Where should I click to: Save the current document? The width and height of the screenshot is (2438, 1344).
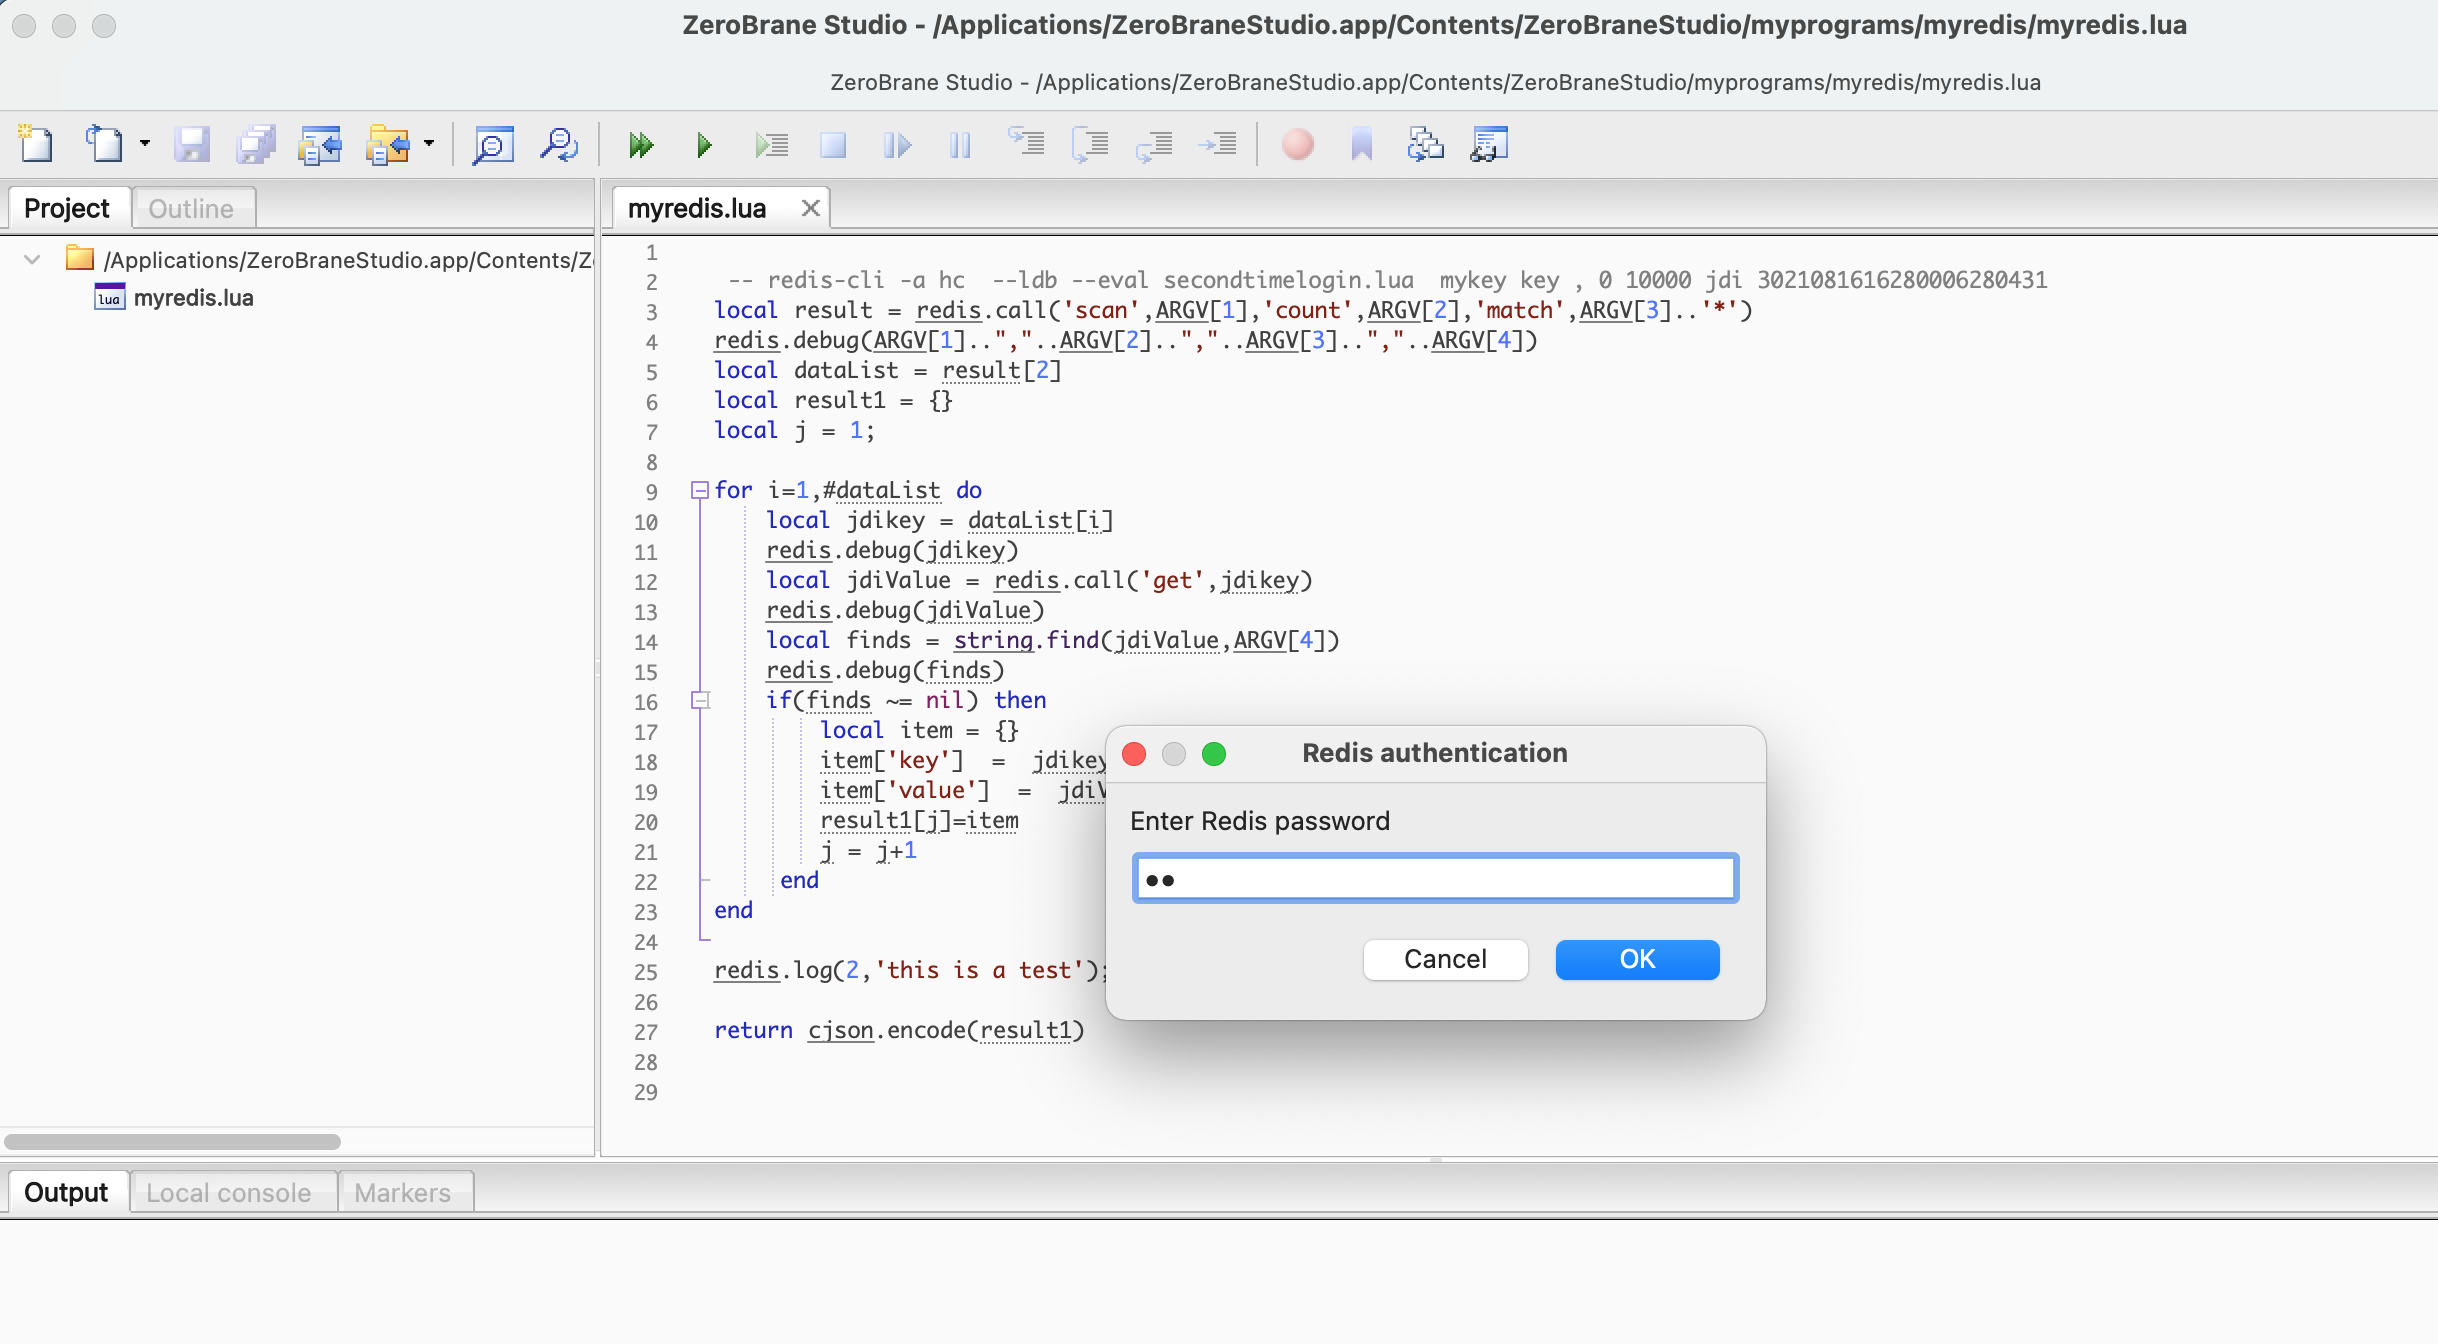[x=192, y=145]
